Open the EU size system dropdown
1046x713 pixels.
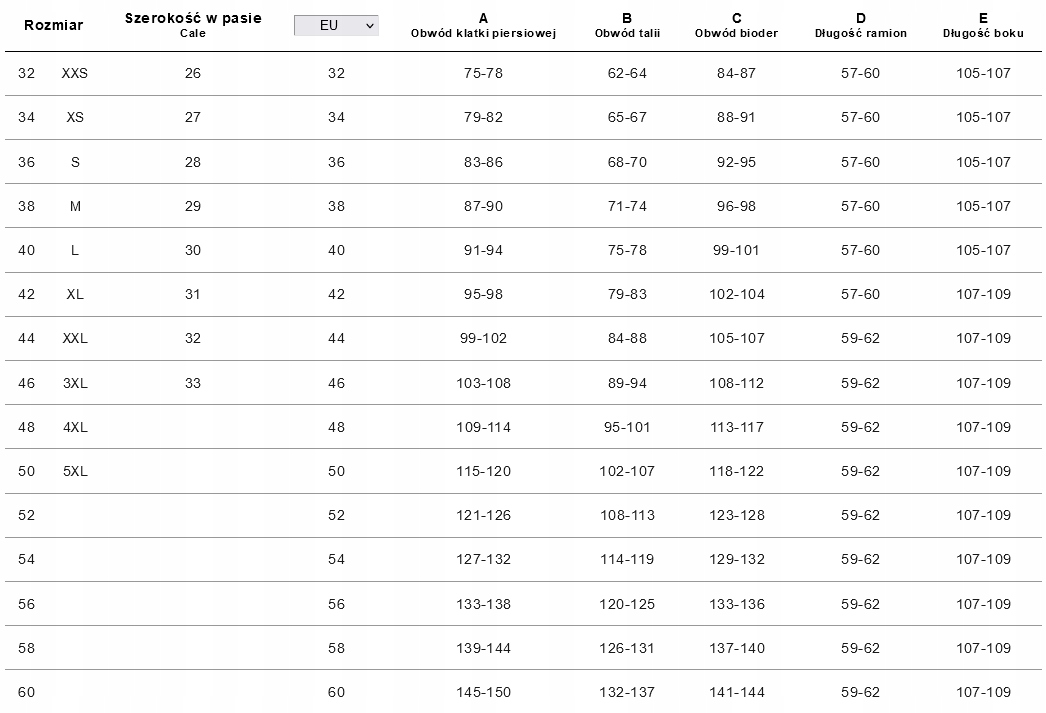click(x=337, y=26)
